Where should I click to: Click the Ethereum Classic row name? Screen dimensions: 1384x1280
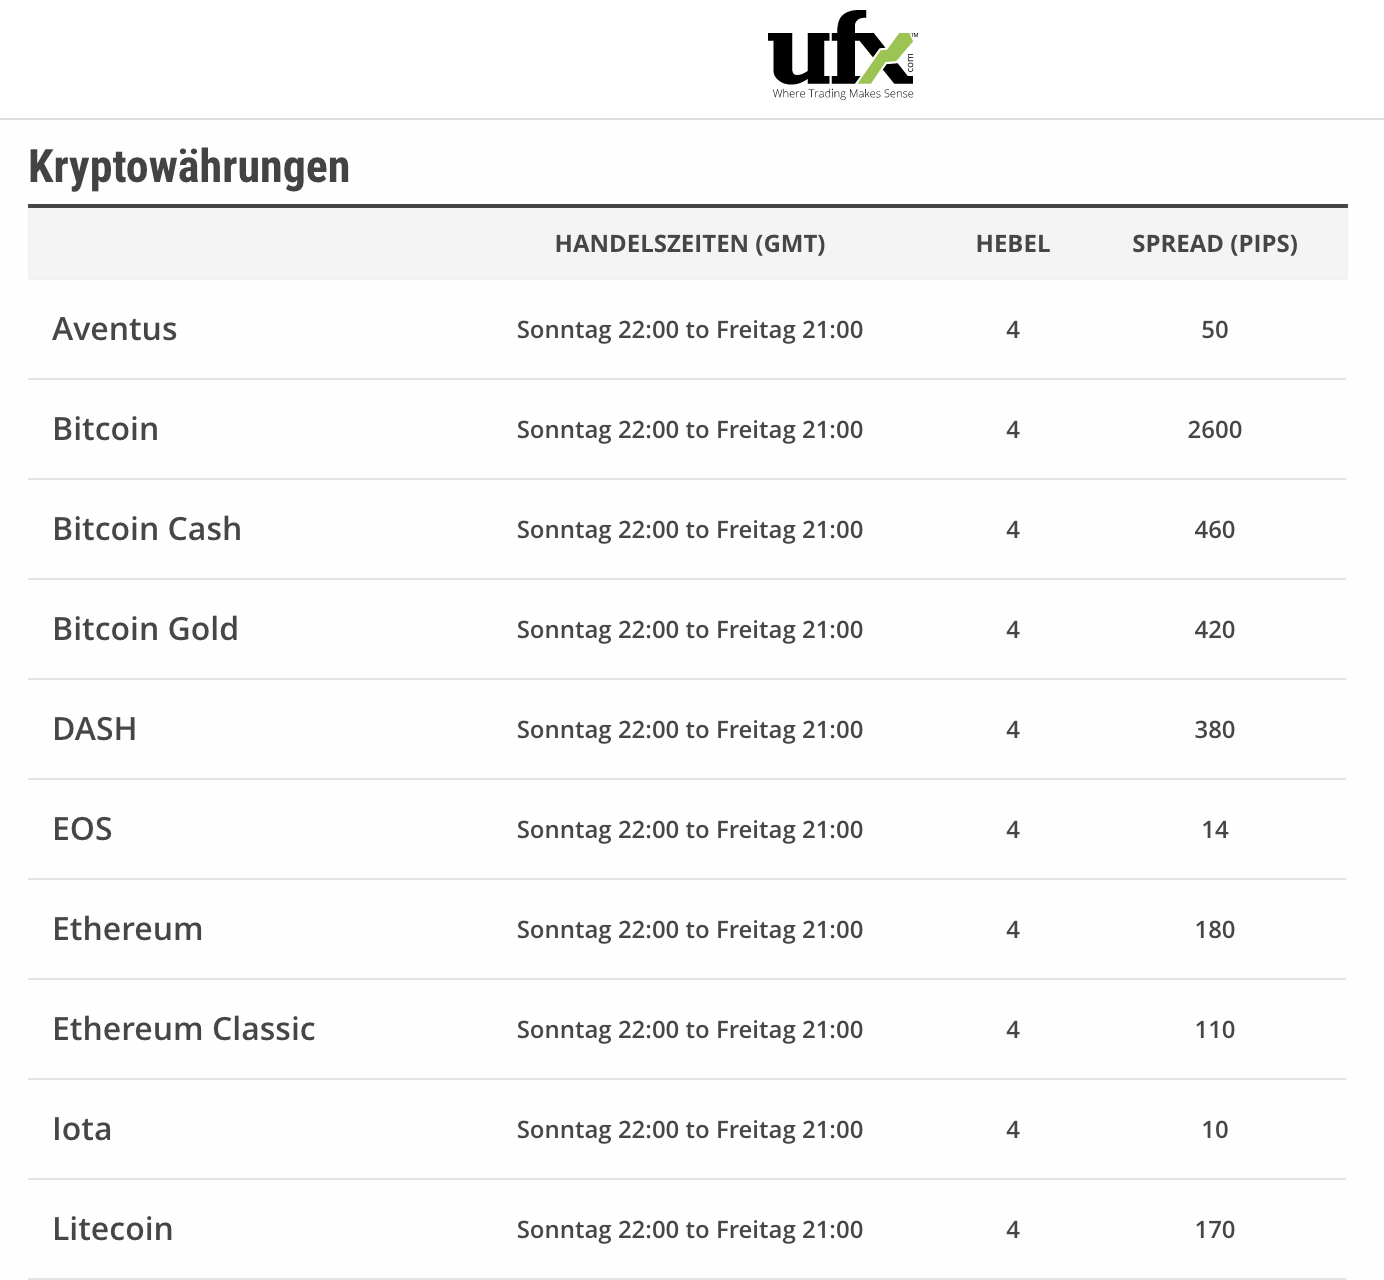coord(184,1029)
